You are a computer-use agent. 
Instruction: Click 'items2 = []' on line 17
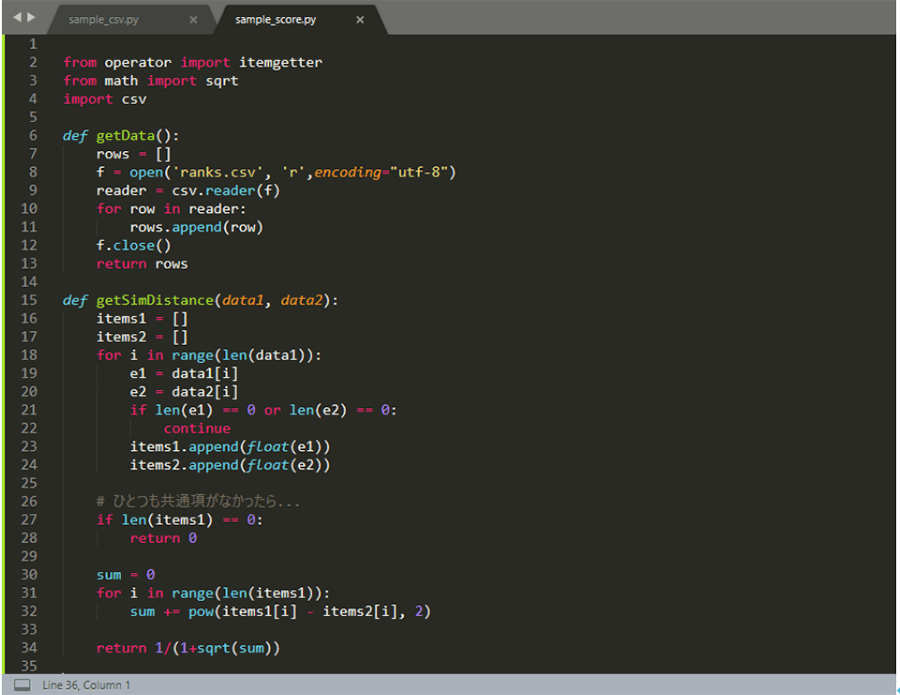pos(142,337)
